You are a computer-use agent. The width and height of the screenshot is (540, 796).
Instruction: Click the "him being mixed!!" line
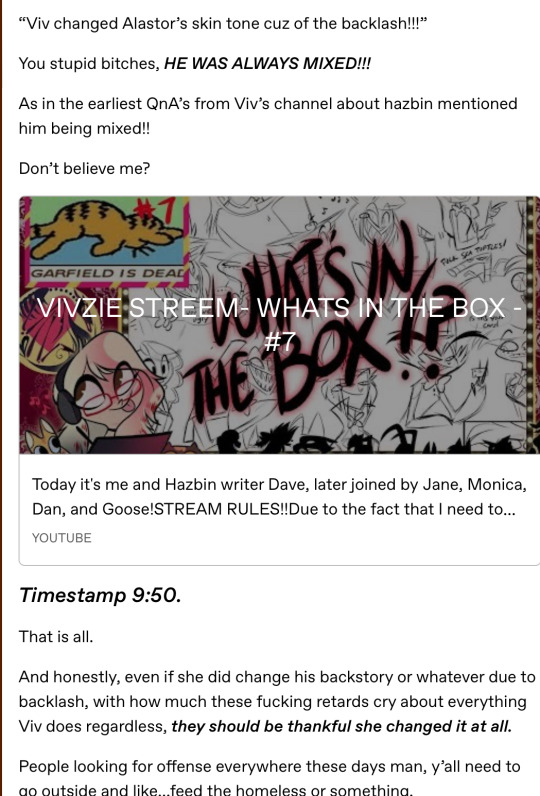click(84, 128)
